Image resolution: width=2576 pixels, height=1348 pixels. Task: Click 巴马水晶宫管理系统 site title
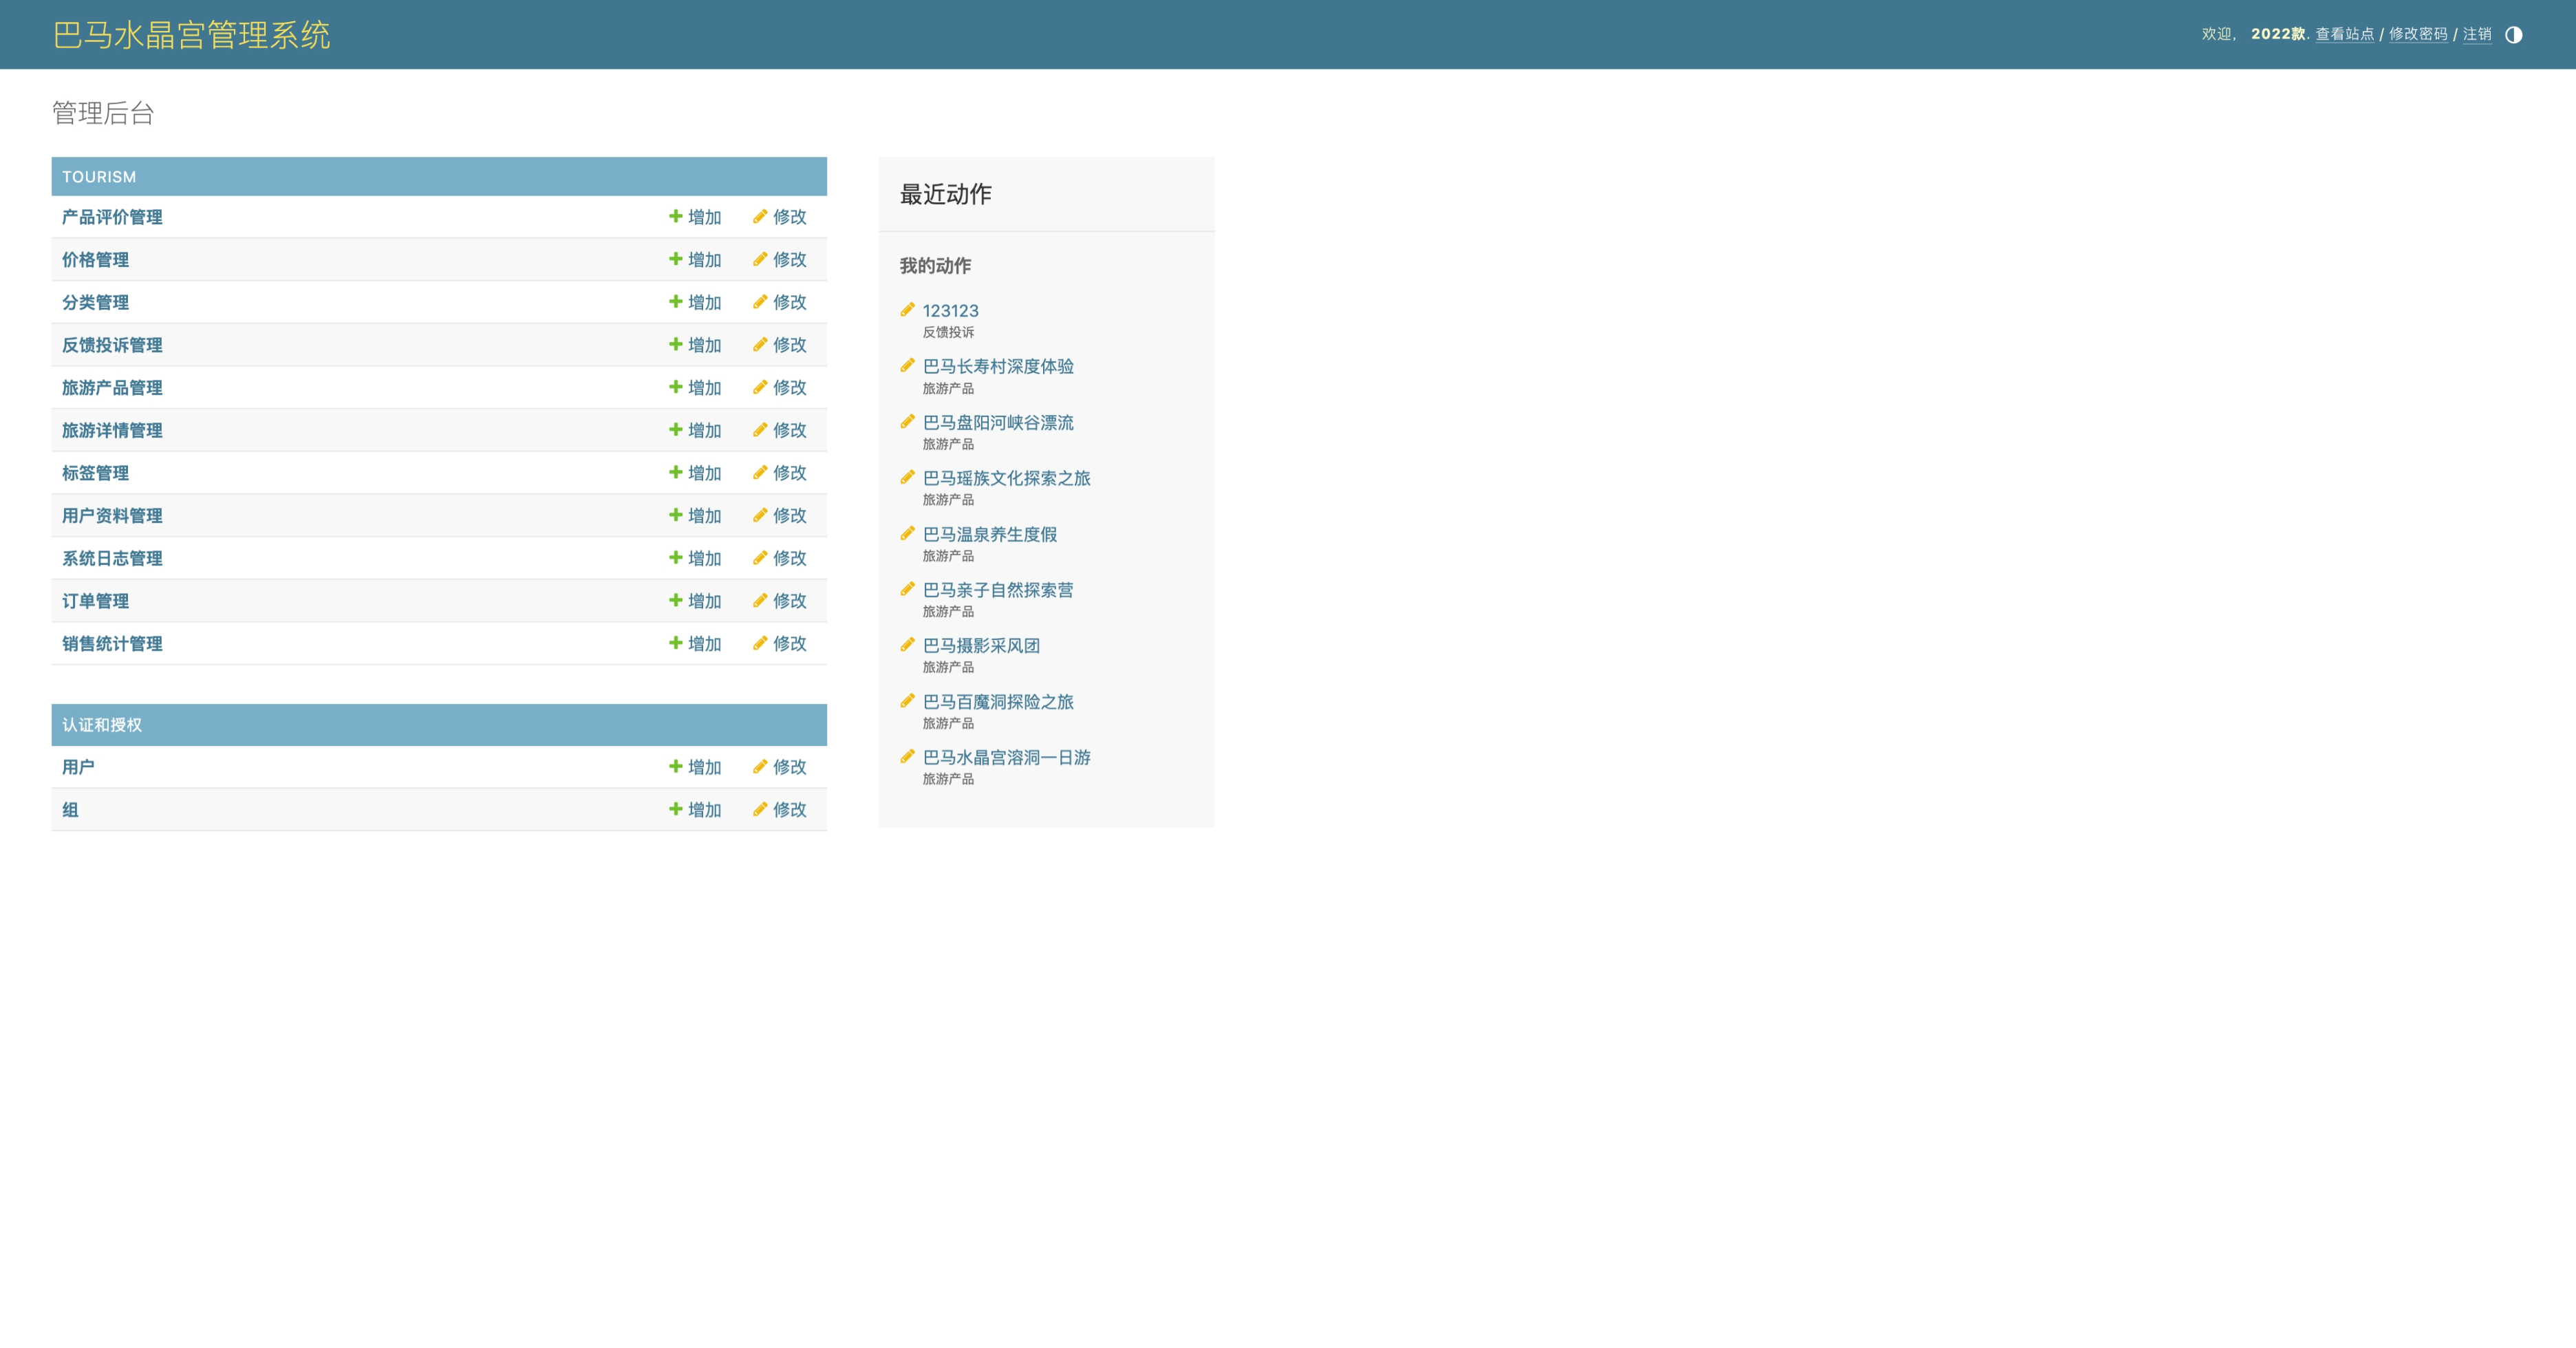click(191, 35)
